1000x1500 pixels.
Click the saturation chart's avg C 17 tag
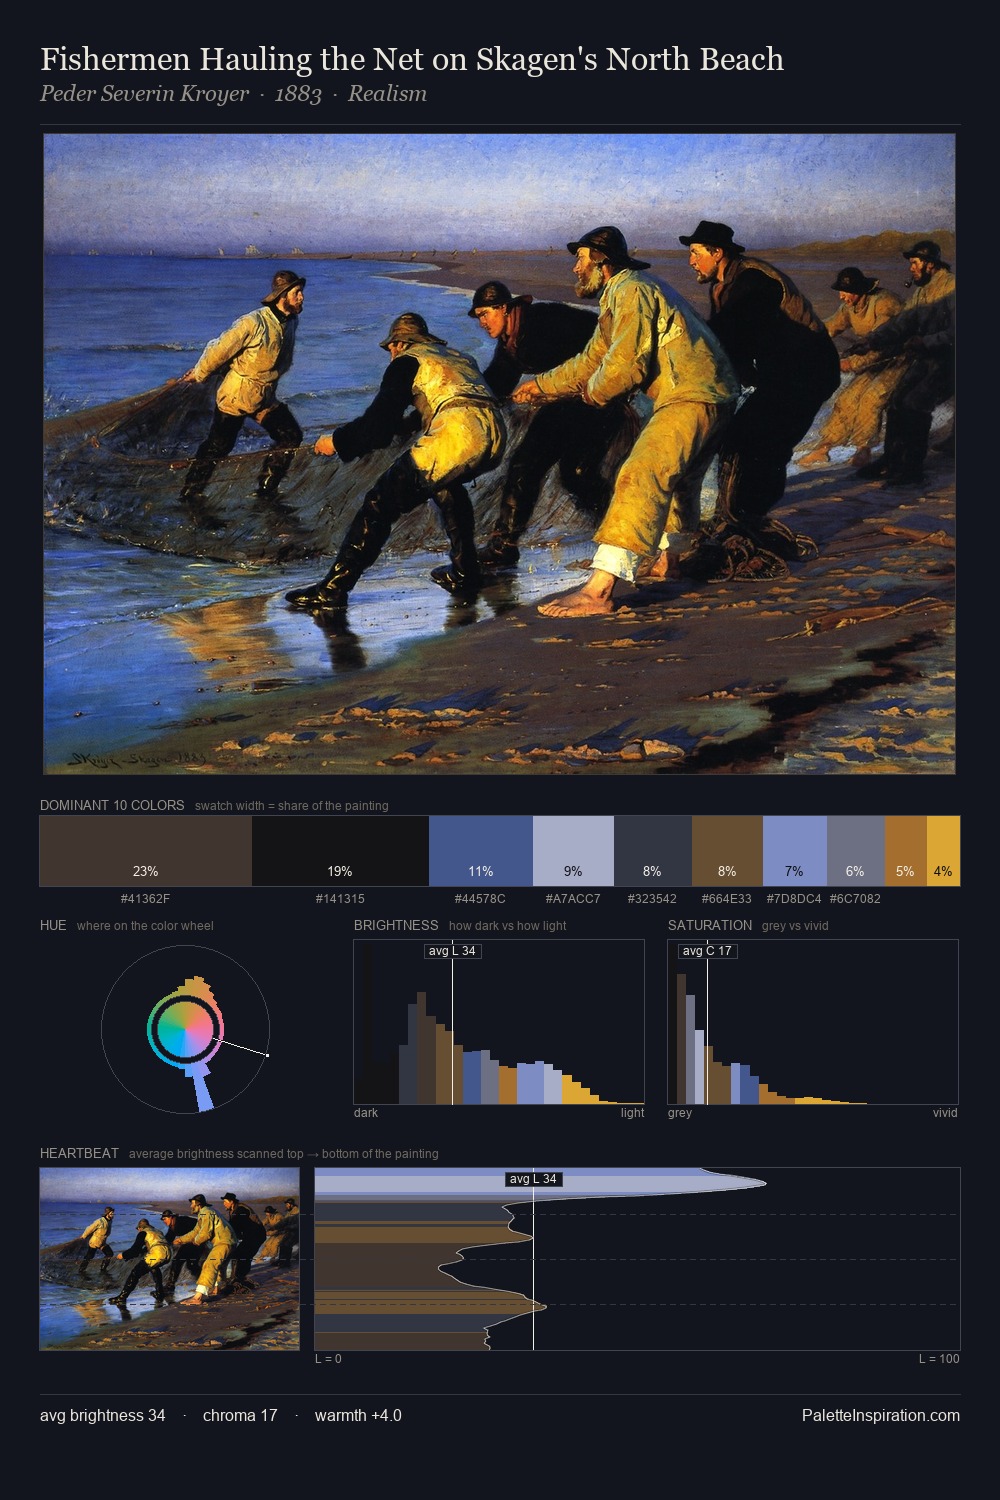(707, 951)
